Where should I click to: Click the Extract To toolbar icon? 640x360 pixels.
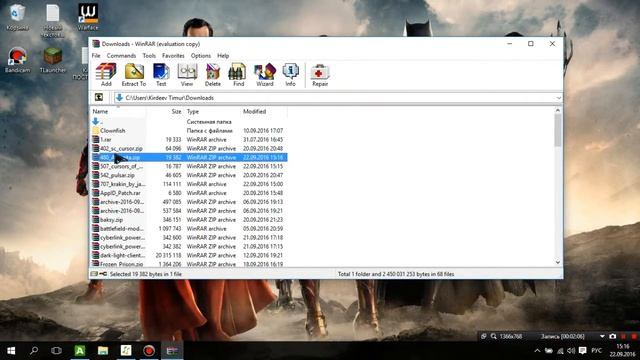tap(134, 75)
